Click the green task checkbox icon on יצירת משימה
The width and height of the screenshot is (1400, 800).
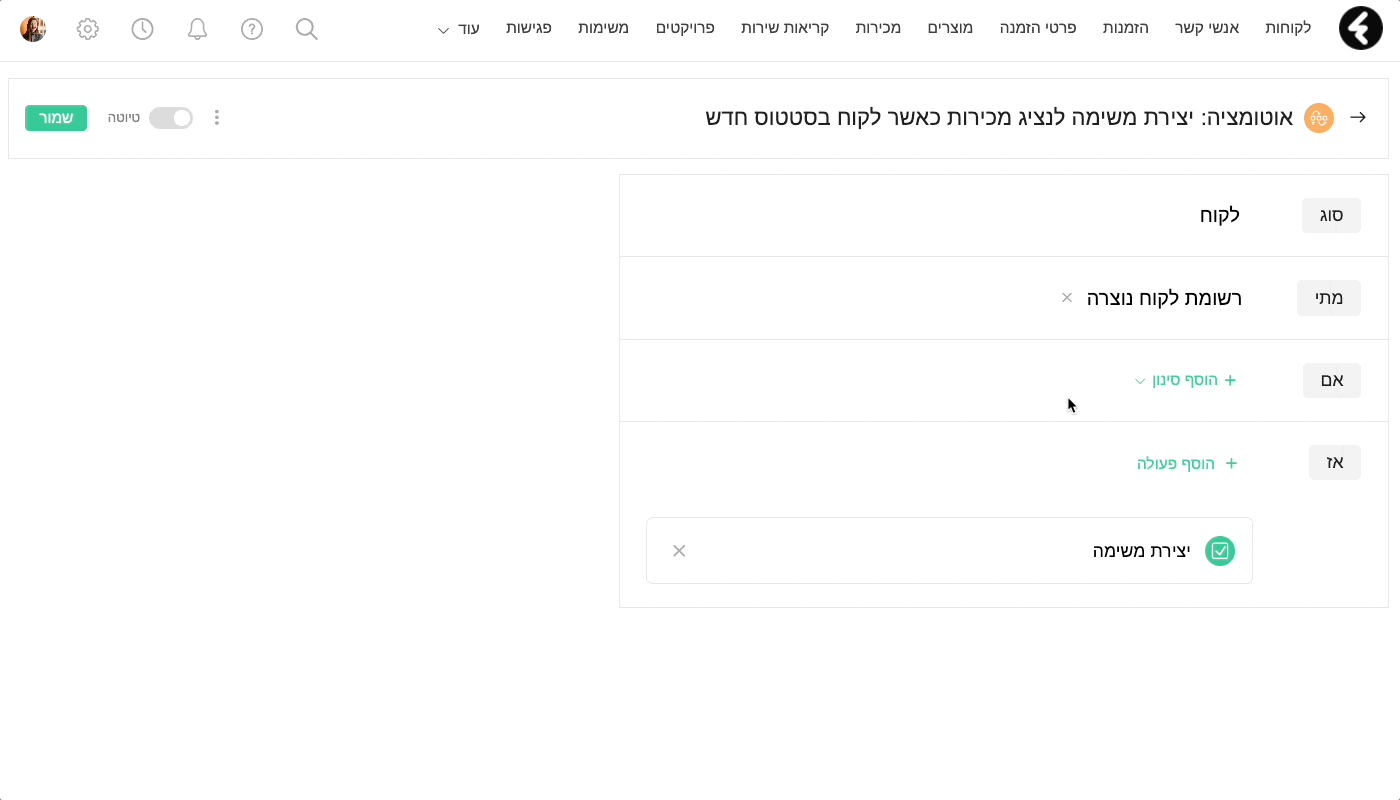pos(1220,550)
